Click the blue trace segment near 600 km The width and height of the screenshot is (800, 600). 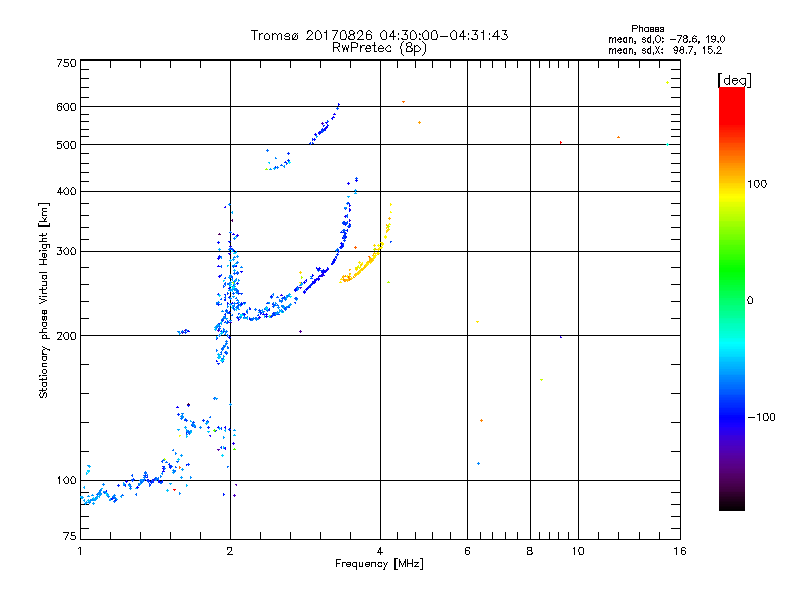(x=324, y=125)
